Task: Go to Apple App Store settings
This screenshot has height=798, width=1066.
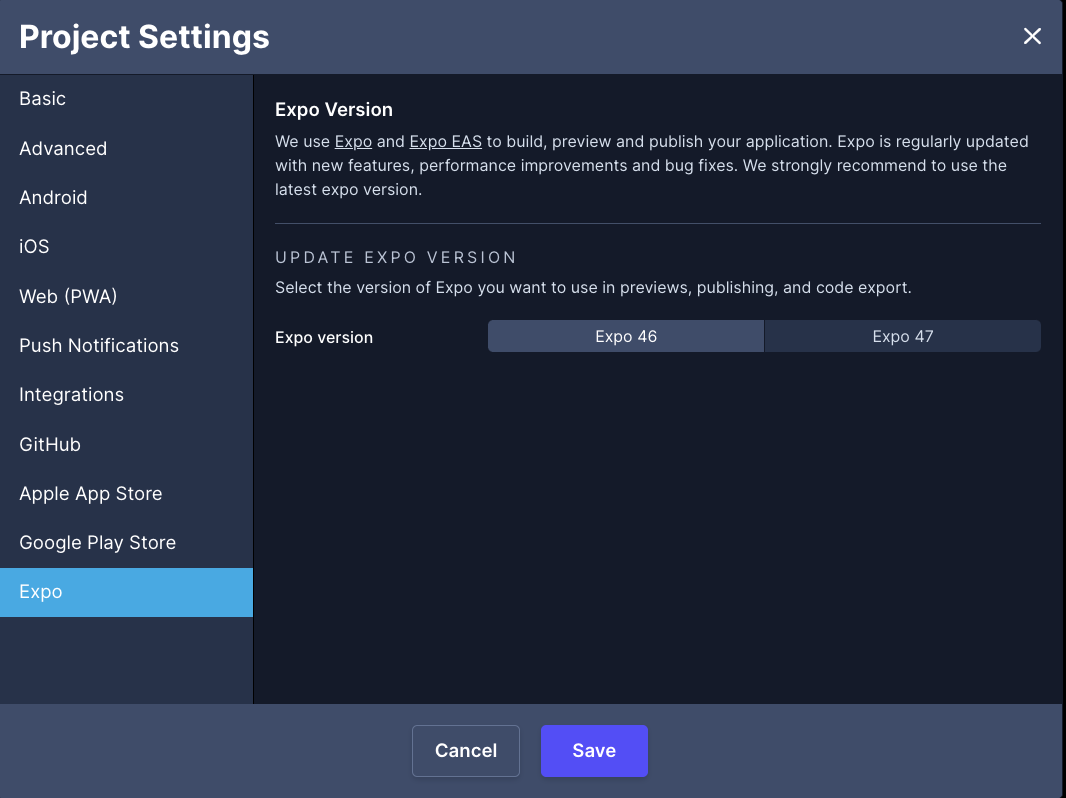Action: 126,493
